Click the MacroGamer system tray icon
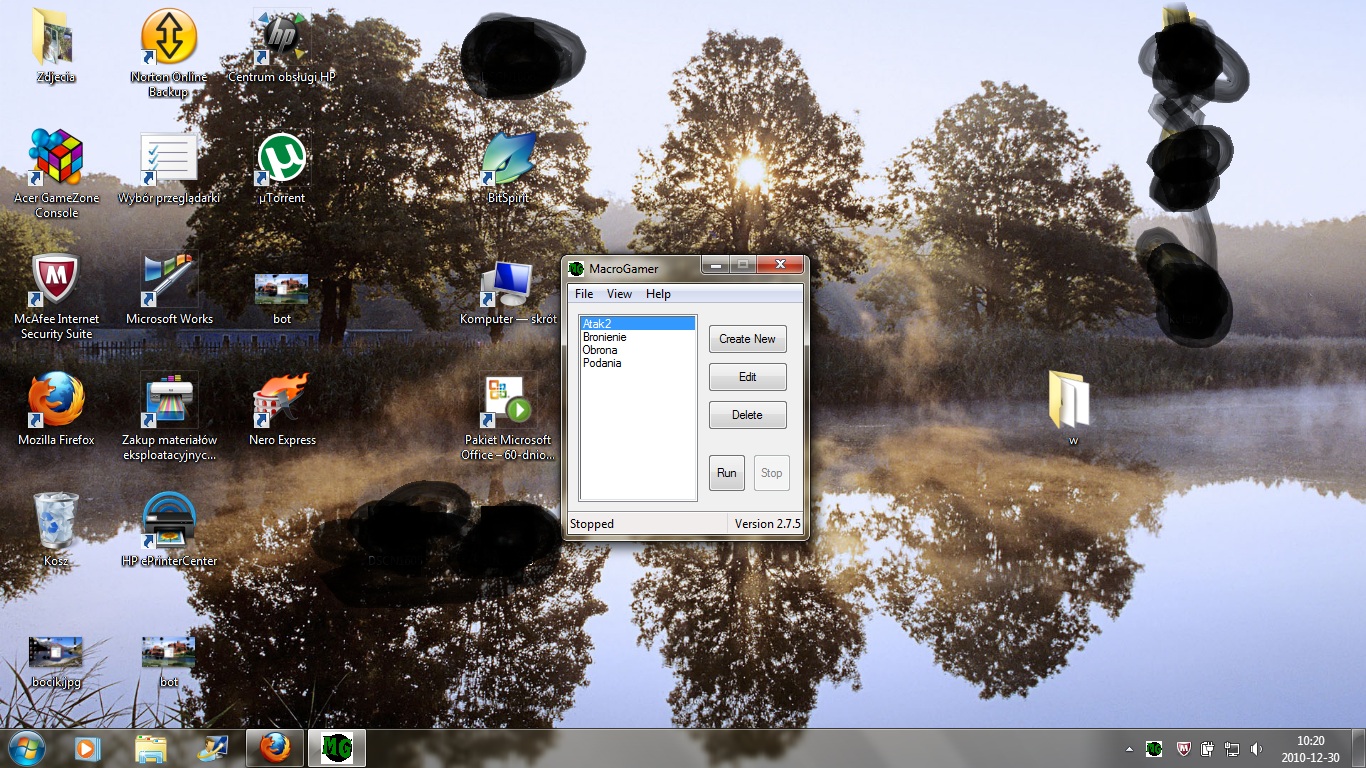 pyautogui.click(x=1154, y=748)
